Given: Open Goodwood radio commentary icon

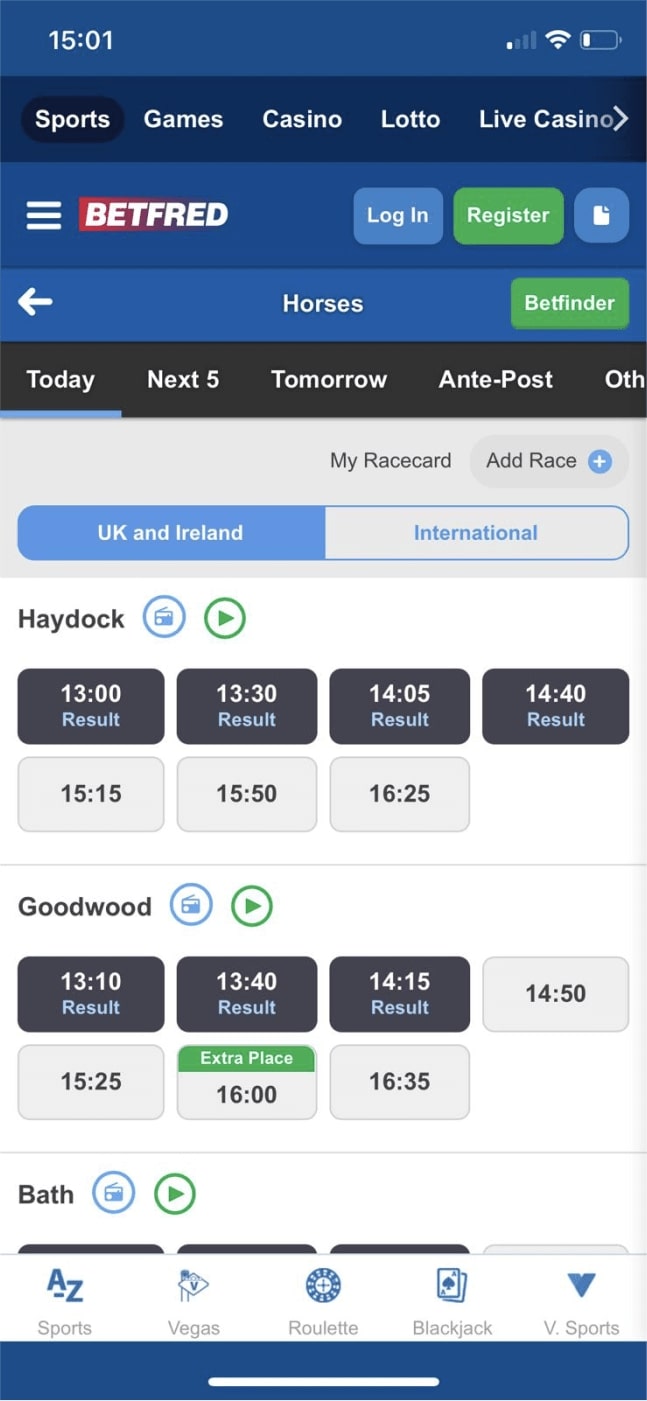Looking at the screenshot, I should click(x=191, y=906).
